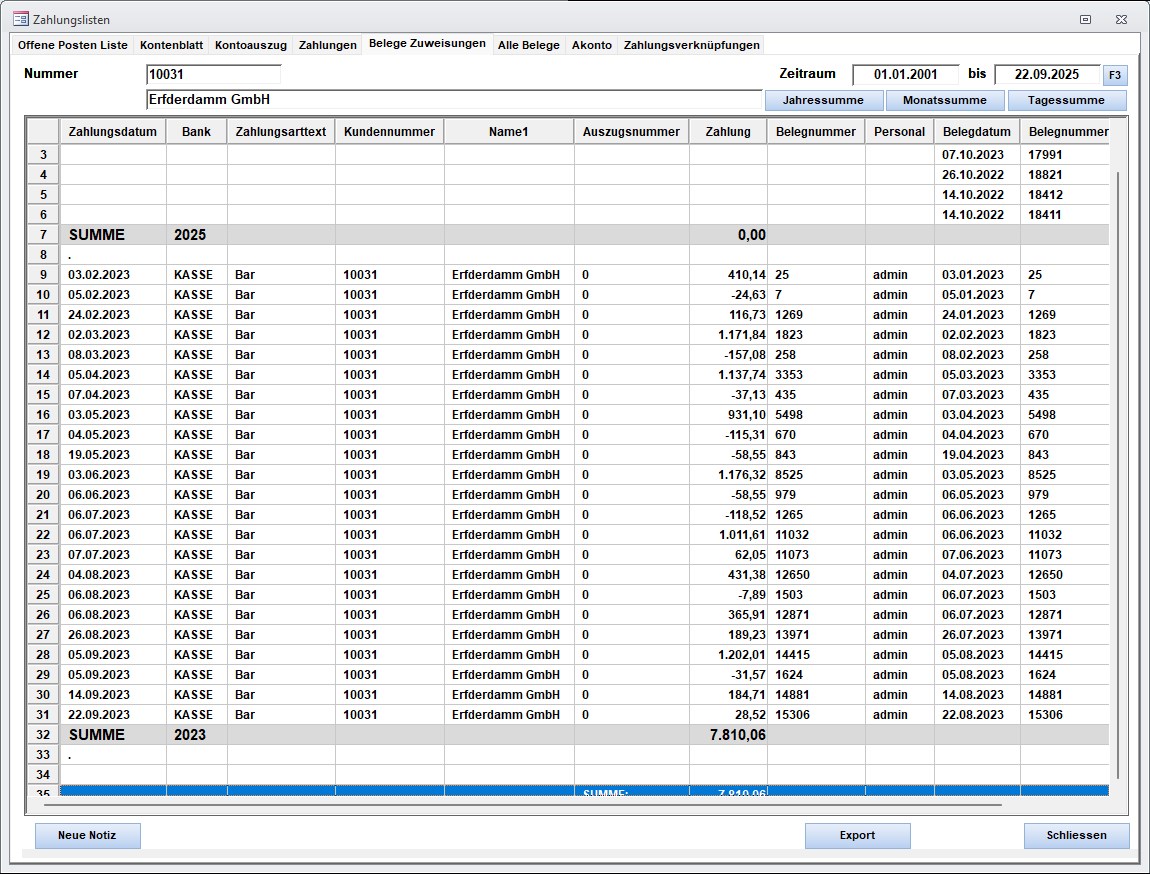Open the Kontenblatt tab

171,45
